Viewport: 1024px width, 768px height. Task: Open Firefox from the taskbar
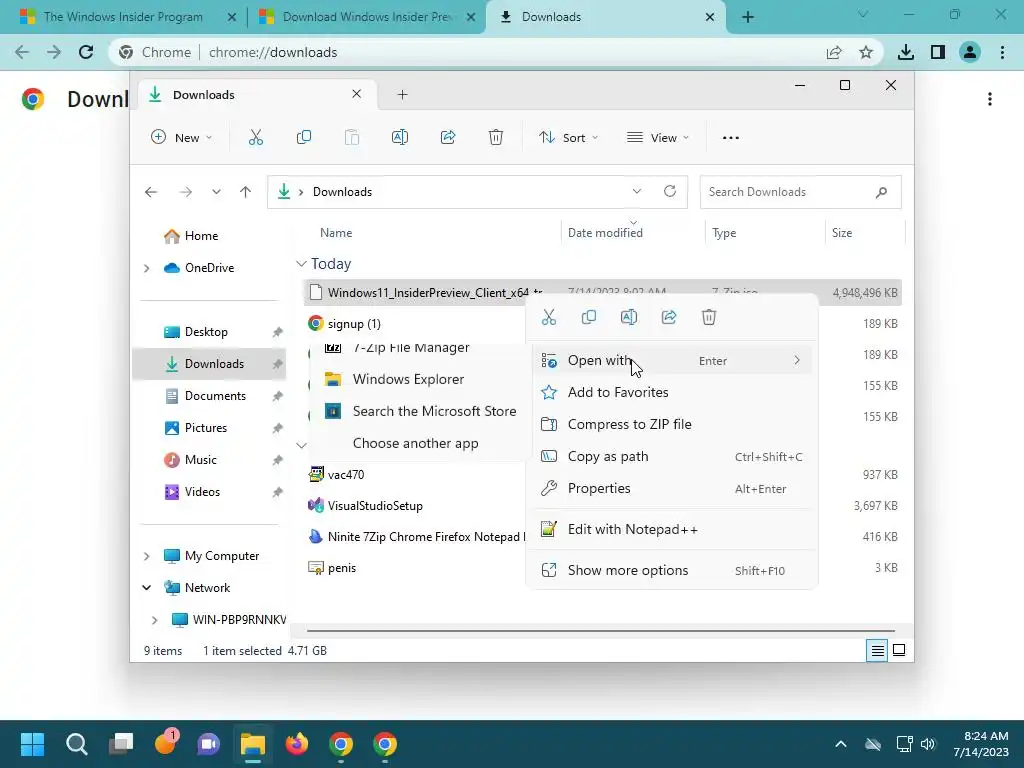pyautogui.click(x=296, y=744)
